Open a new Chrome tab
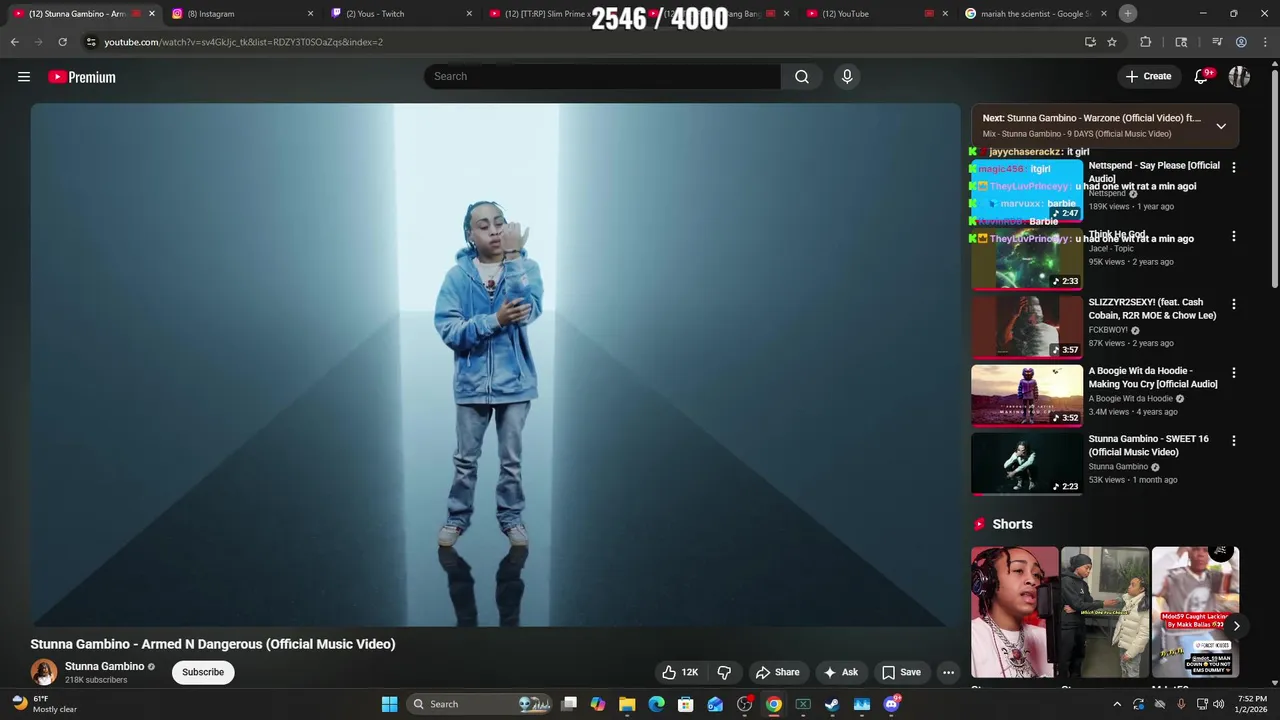1280x720 pixels. (1128, 13)
